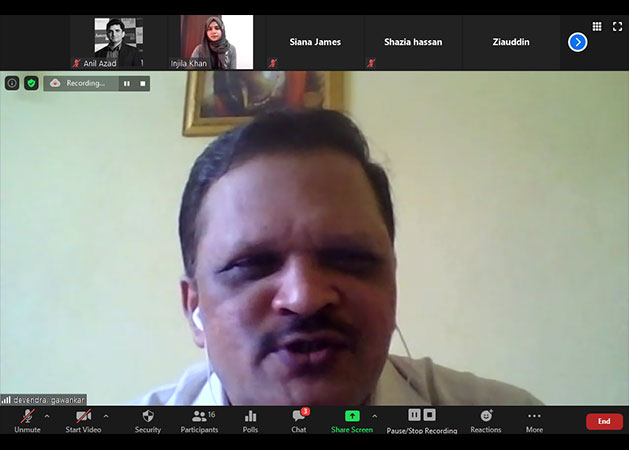Expand video options next to Start Video
The height and width of the screenshot is (450, 629).
(x=106, y=415)
